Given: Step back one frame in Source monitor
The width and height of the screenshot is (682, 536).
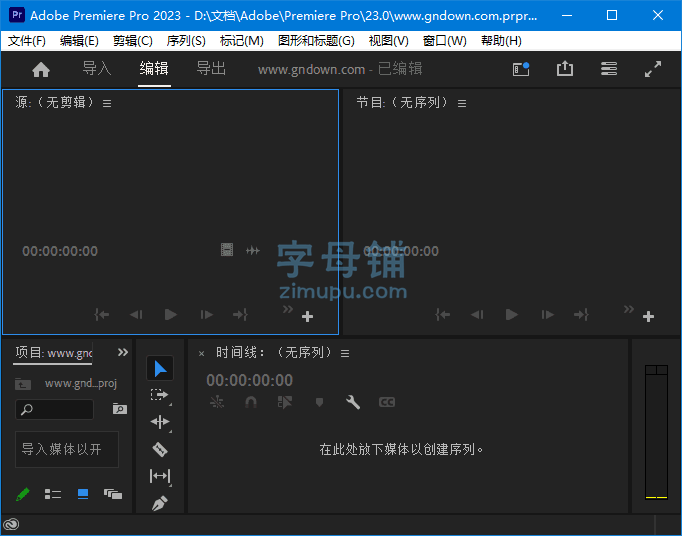Looking at the screenshot, I should [x=136, y=314].
